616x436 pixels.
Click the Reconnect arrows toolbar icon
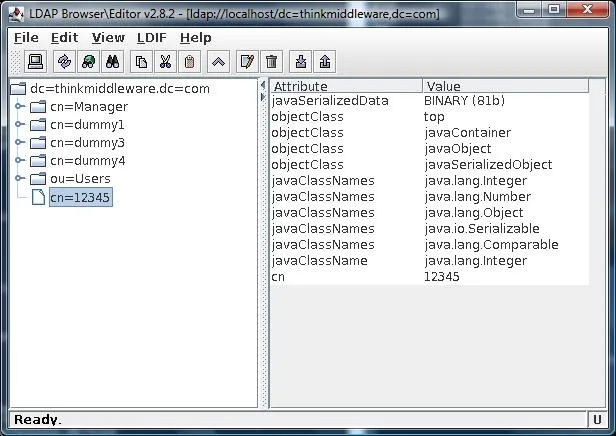(64, 62)
